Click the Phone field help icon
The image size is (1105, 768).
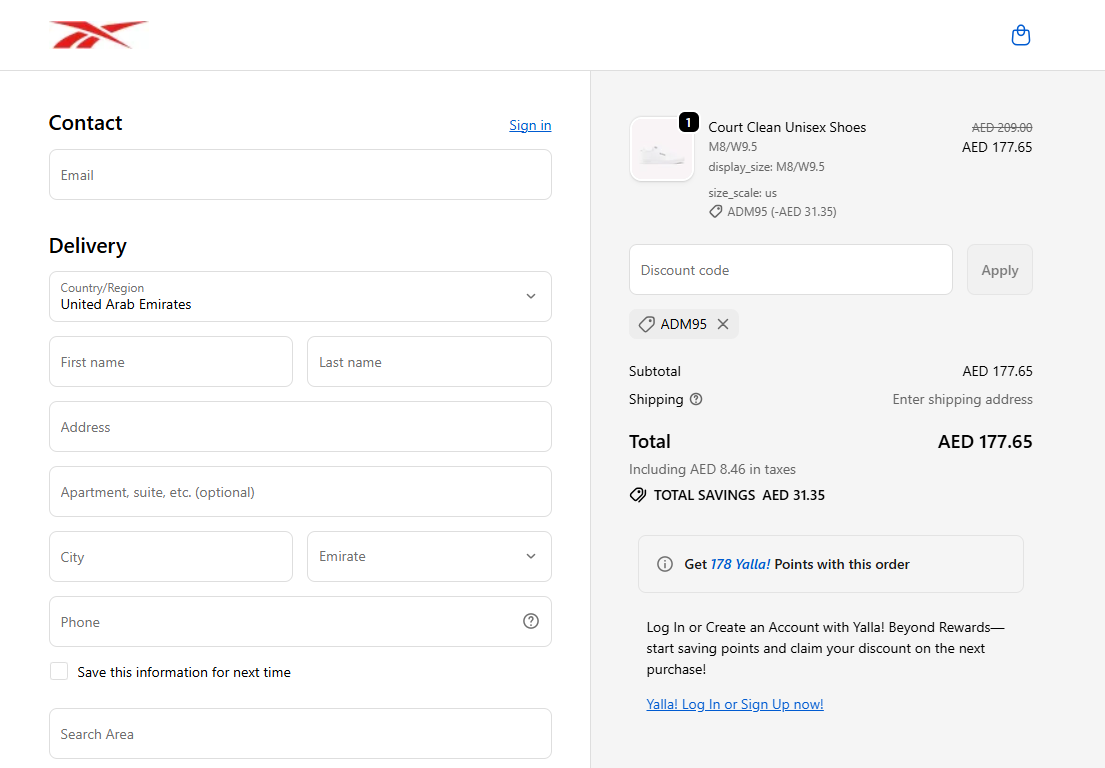click(x=531, y=621)
